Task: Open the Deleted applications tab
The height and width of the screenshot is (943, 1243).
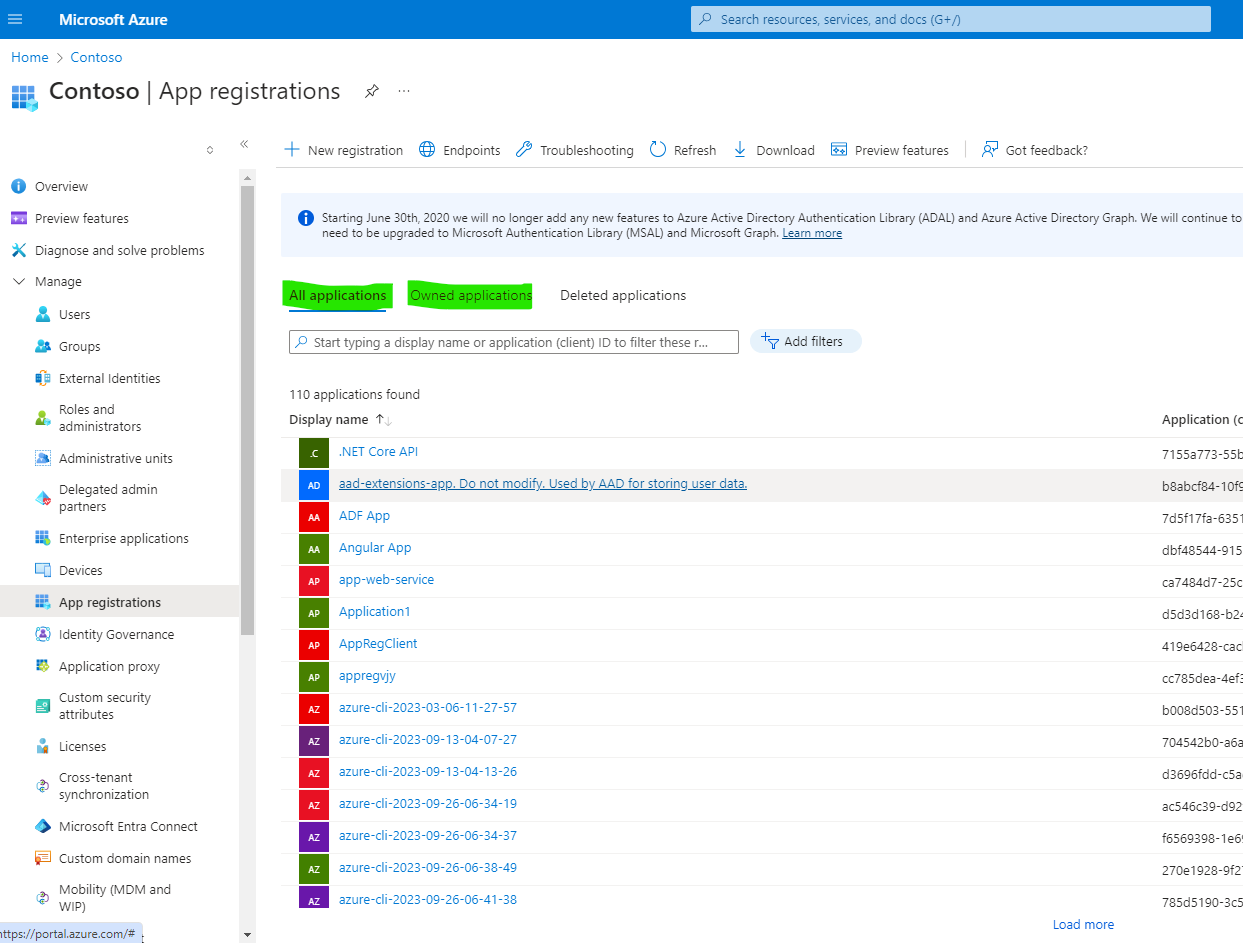Action: [622, 295]
